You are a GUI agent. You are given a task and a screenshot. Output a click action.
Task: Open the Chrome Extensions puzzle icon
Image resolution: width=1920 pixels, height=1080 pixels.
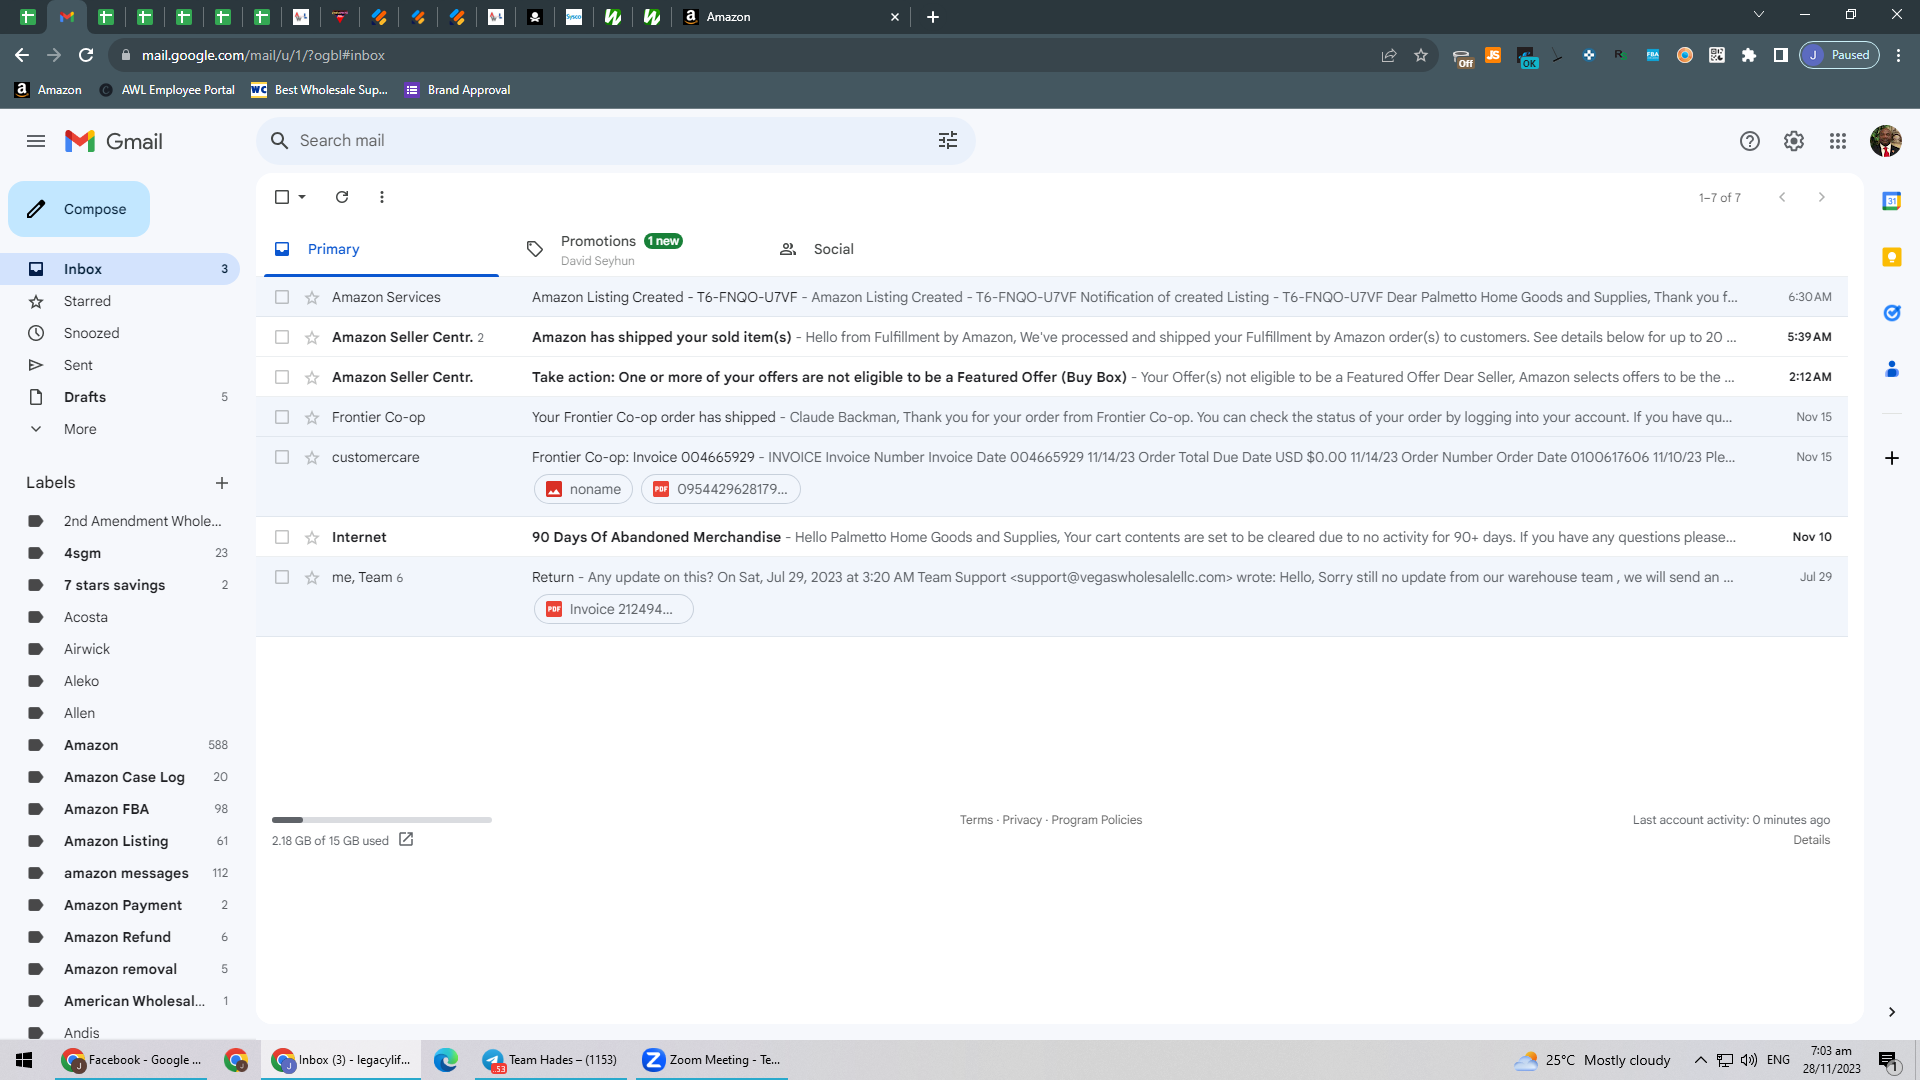pos(1749,55)
